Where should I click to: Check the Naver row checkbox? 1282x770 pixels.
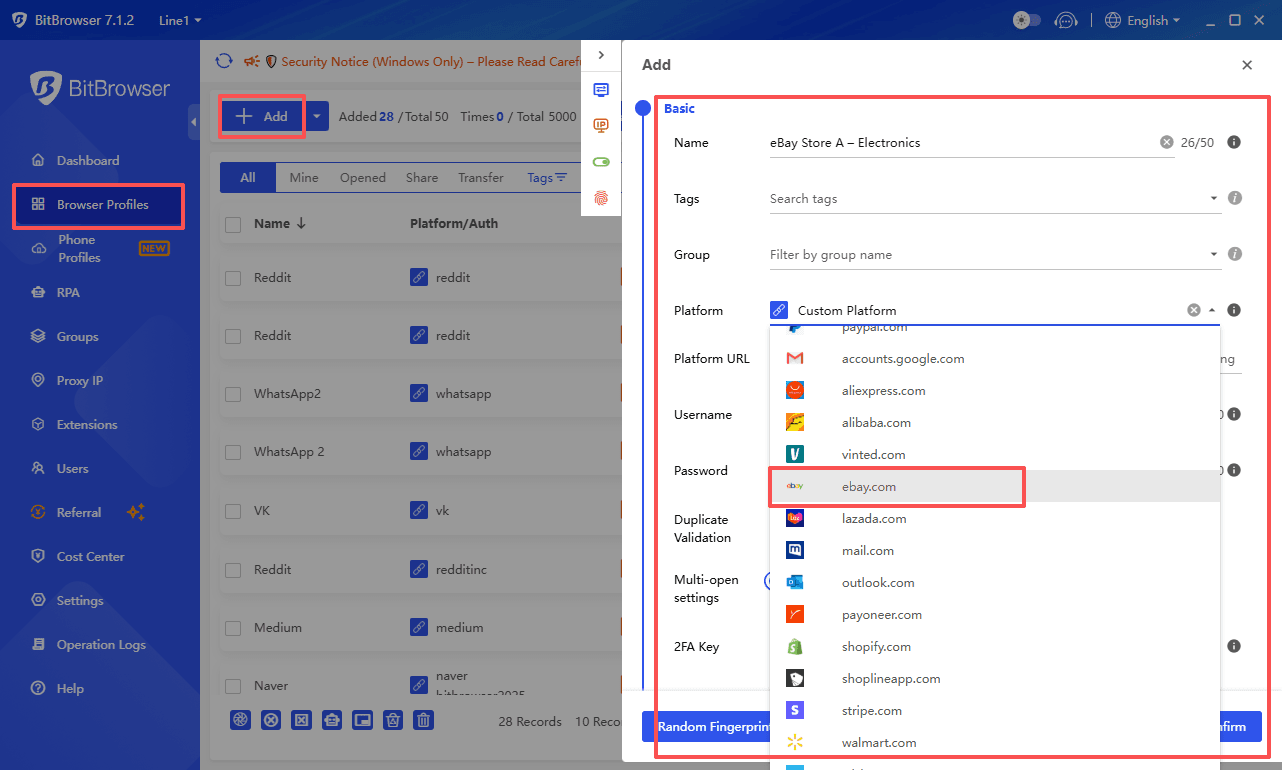[x=233, y=686]
